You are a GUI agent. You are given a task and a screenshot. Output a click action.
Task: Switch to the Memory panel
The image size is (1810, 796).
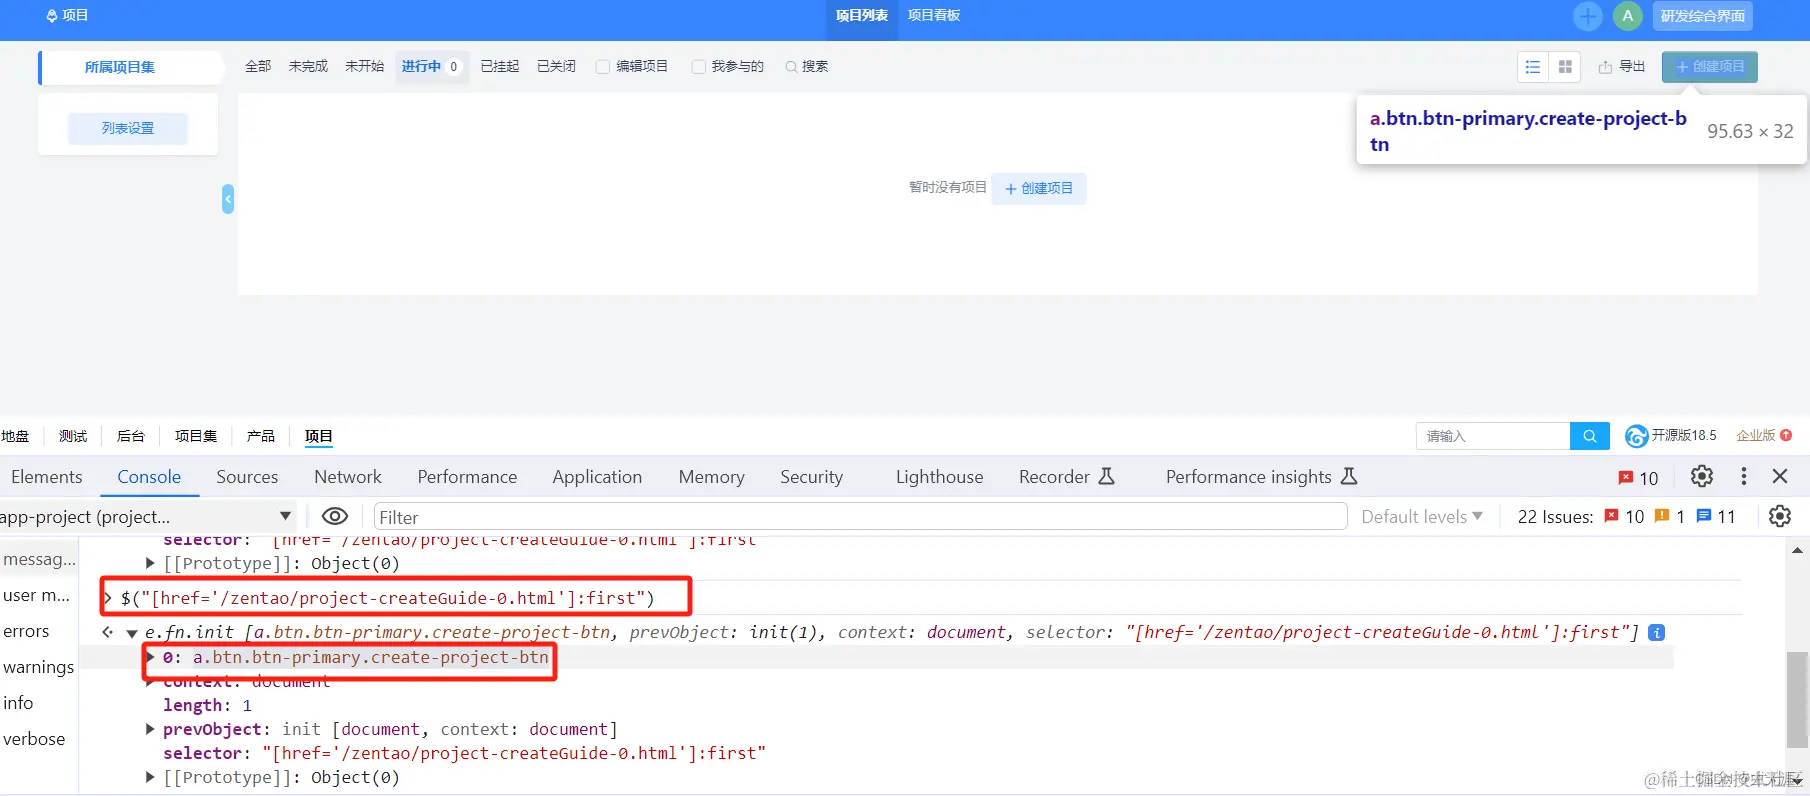coord(711,477)
